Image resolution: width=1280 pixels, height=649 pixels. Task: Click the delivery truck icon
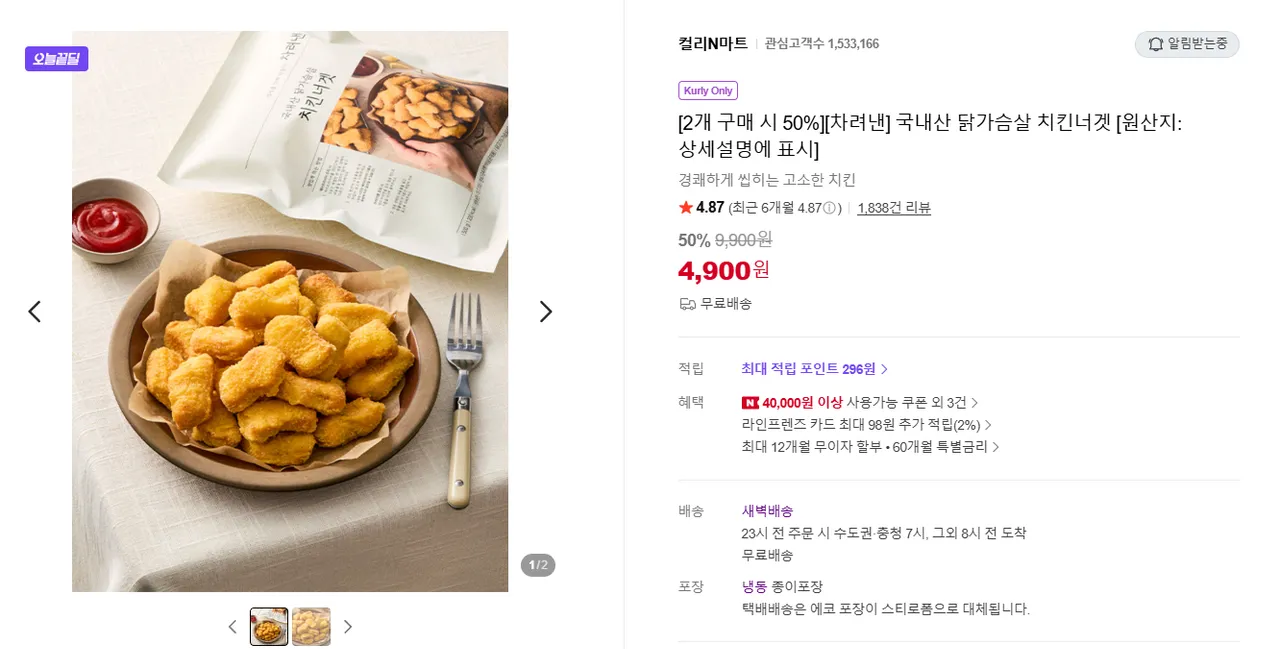[687, 304]
